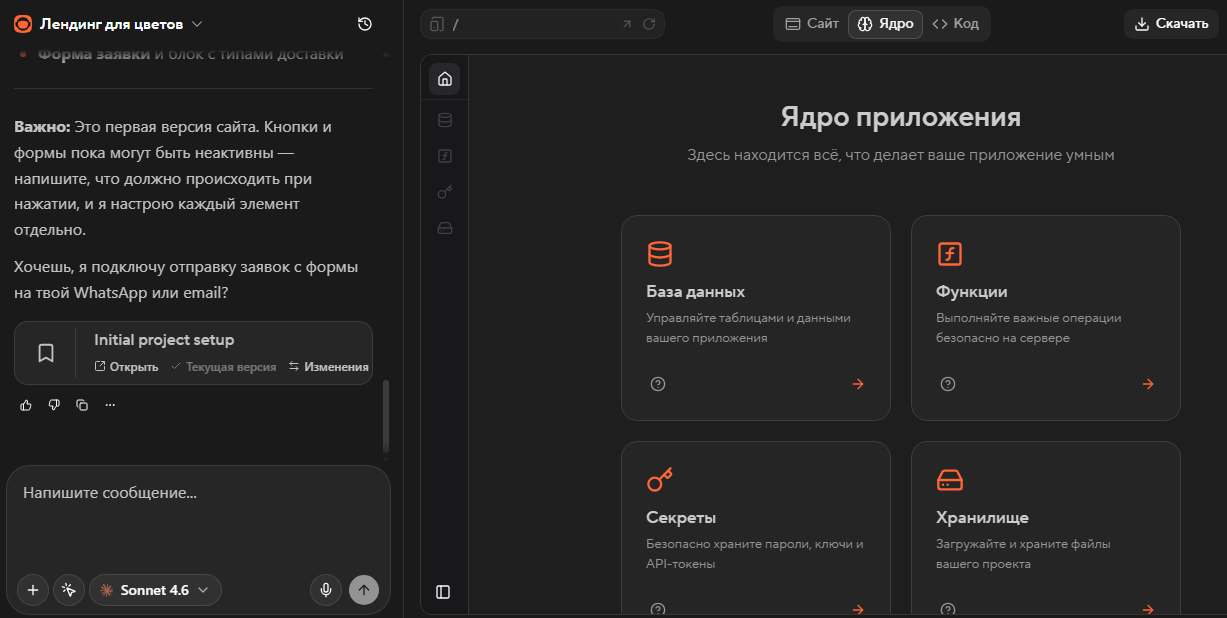This screenshot has width=1227, height=618.
Task: Open the secrets key icon in the core sidebar
Action: pyautogui.click(x=445, y=192)
